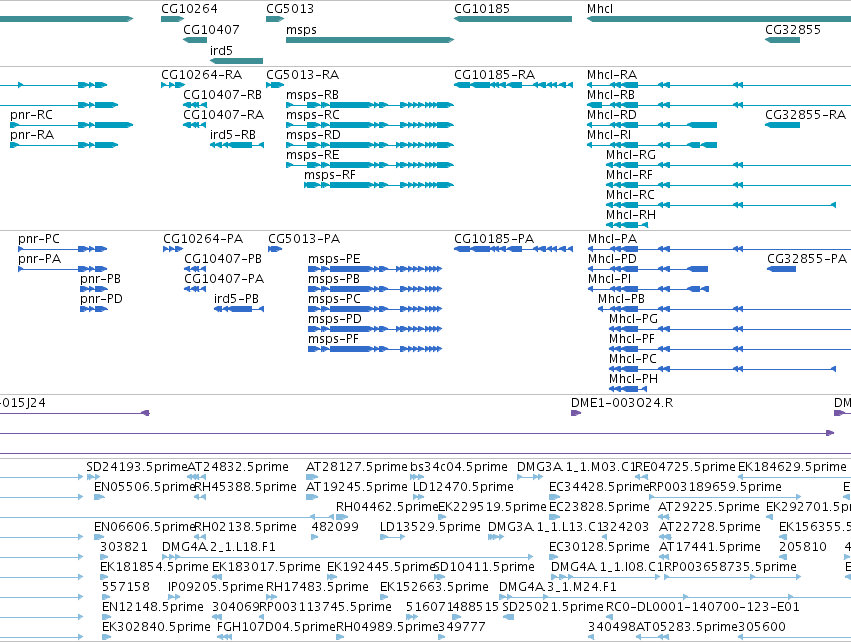Click transcript label Mhcl-RG
This screenshot has width=851, height=642.
coord(631,155)
